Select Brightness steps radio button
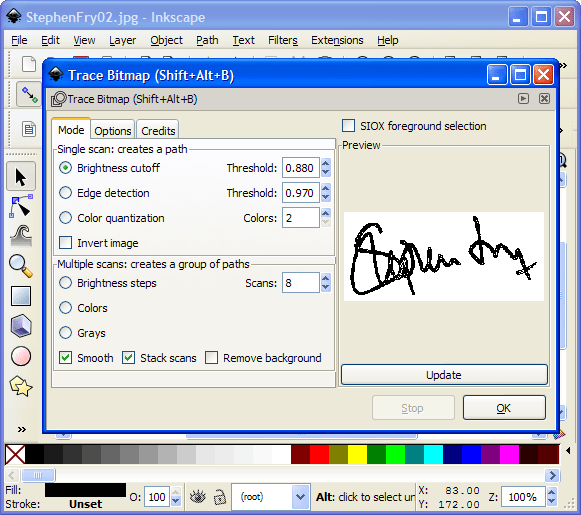The width and height of the screenshot is (581, 515). (66, 283)
